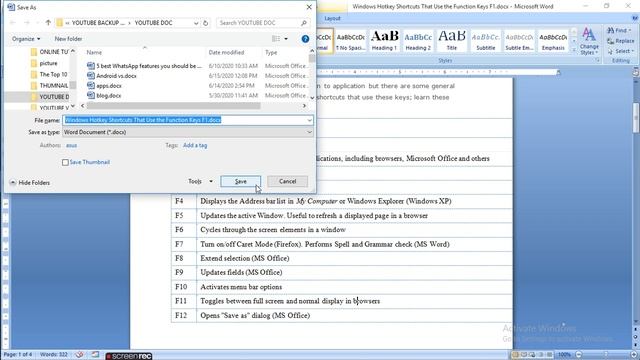Click the F12 table cell

coord(184,316)
